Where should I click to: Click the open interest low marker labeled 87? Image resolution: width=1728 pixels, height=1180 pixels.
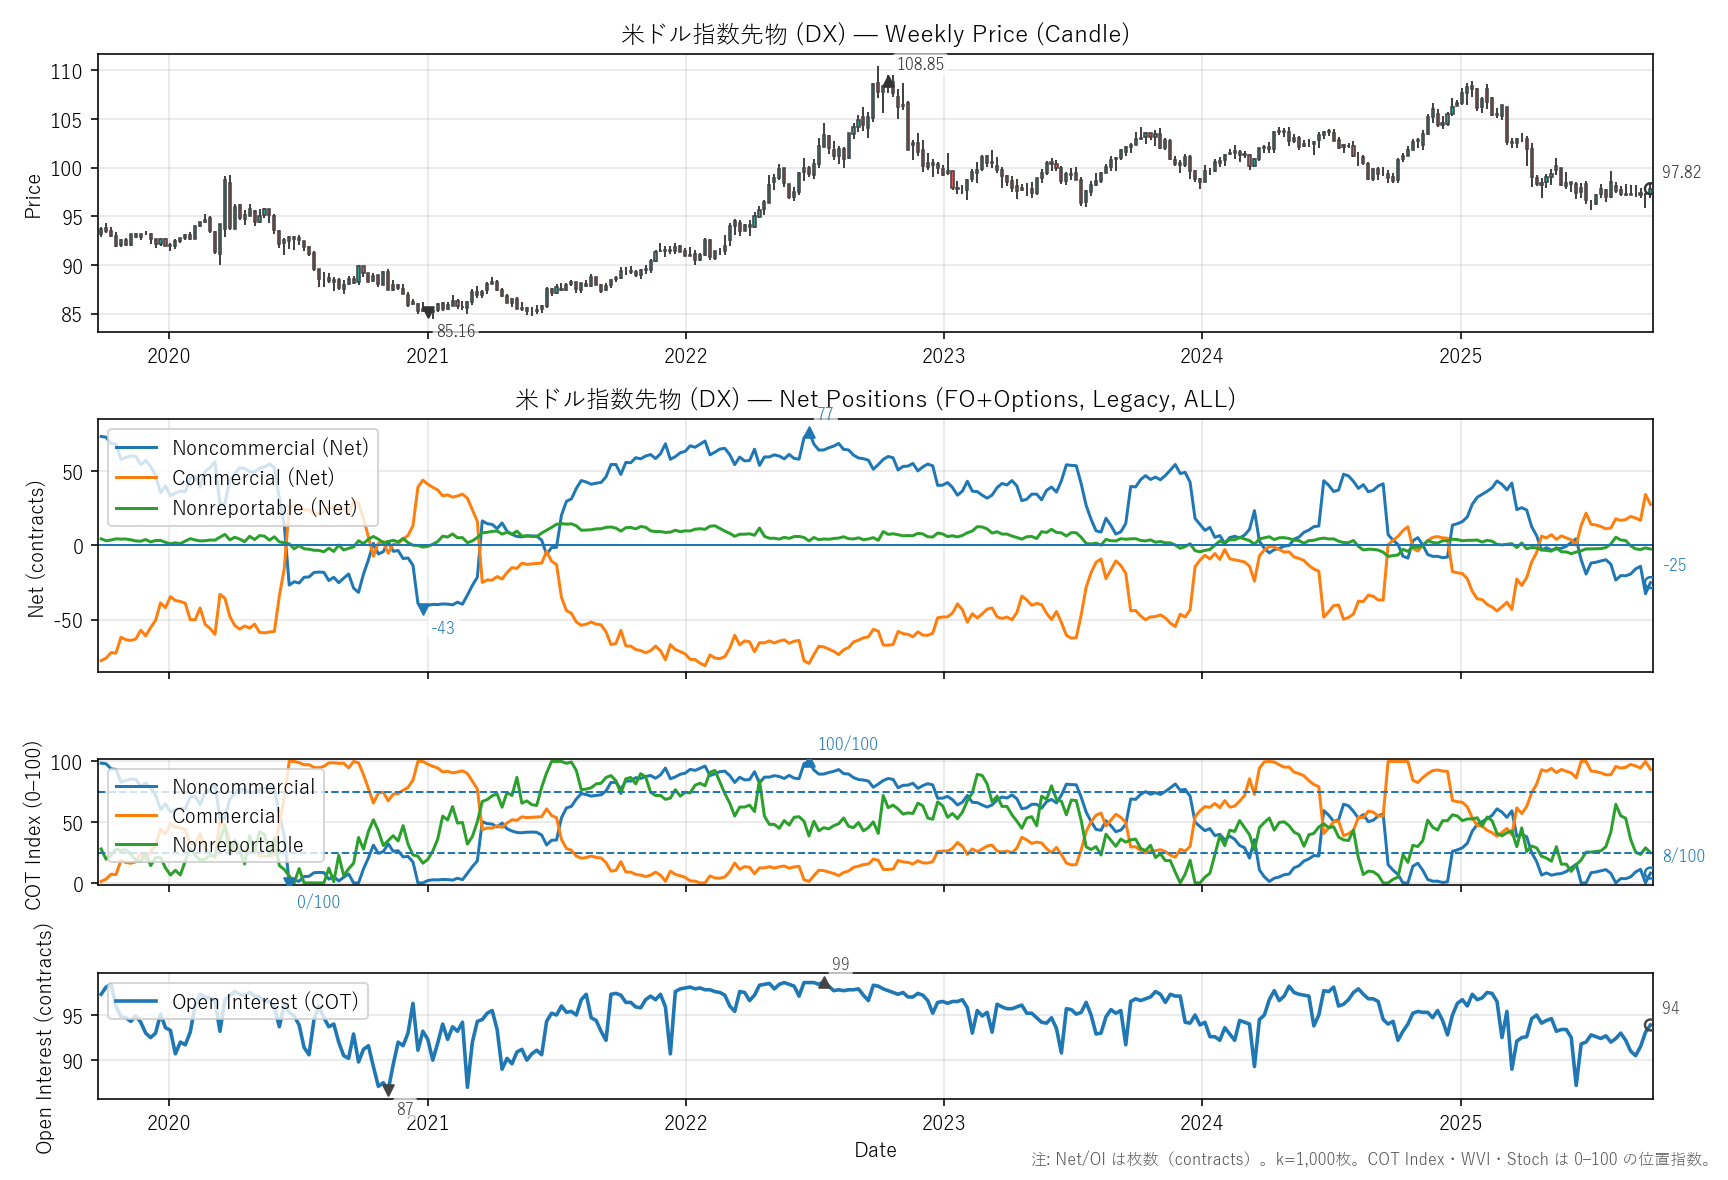point(388,1090)
